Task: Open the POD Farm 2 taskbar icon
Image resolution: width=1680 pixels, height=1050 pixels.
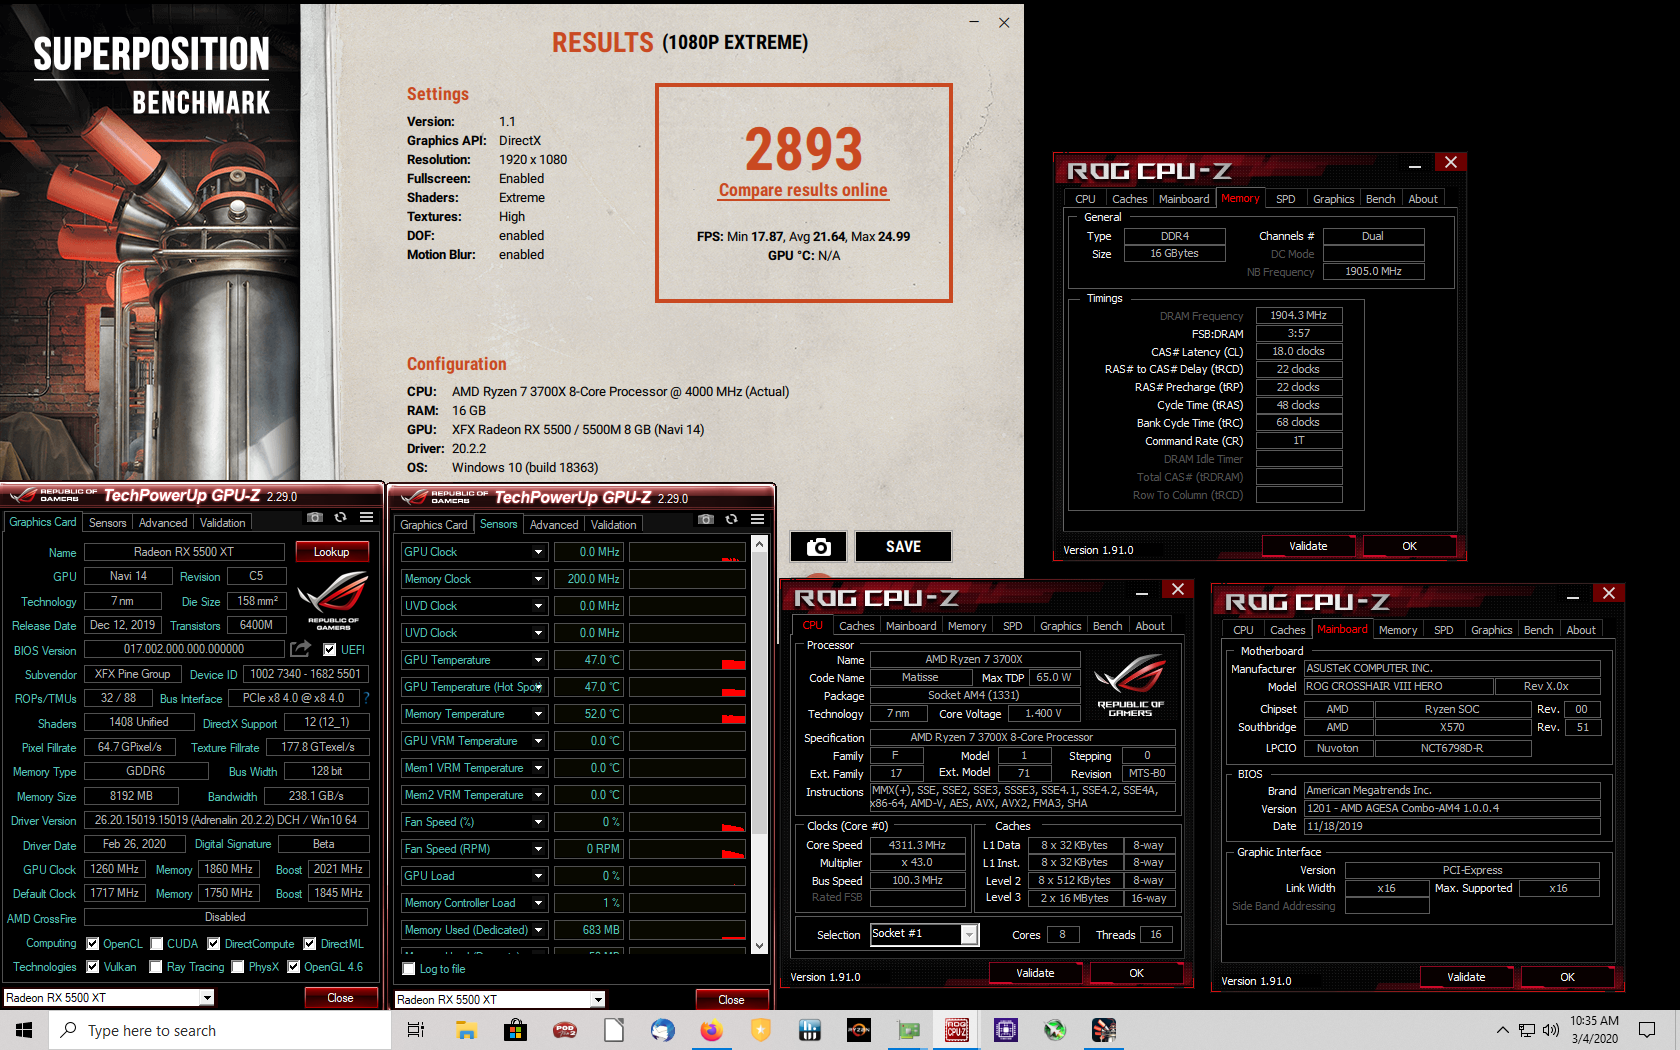Action: (x=565, y=1030)
